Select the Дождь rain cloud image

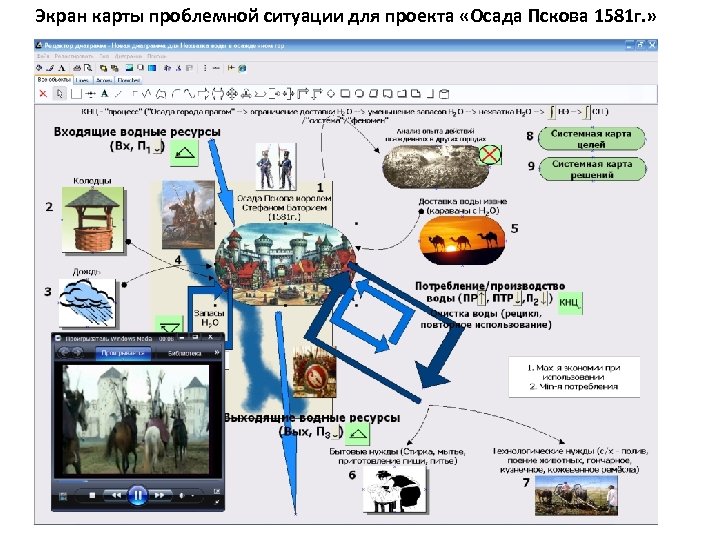click(87, 302)
